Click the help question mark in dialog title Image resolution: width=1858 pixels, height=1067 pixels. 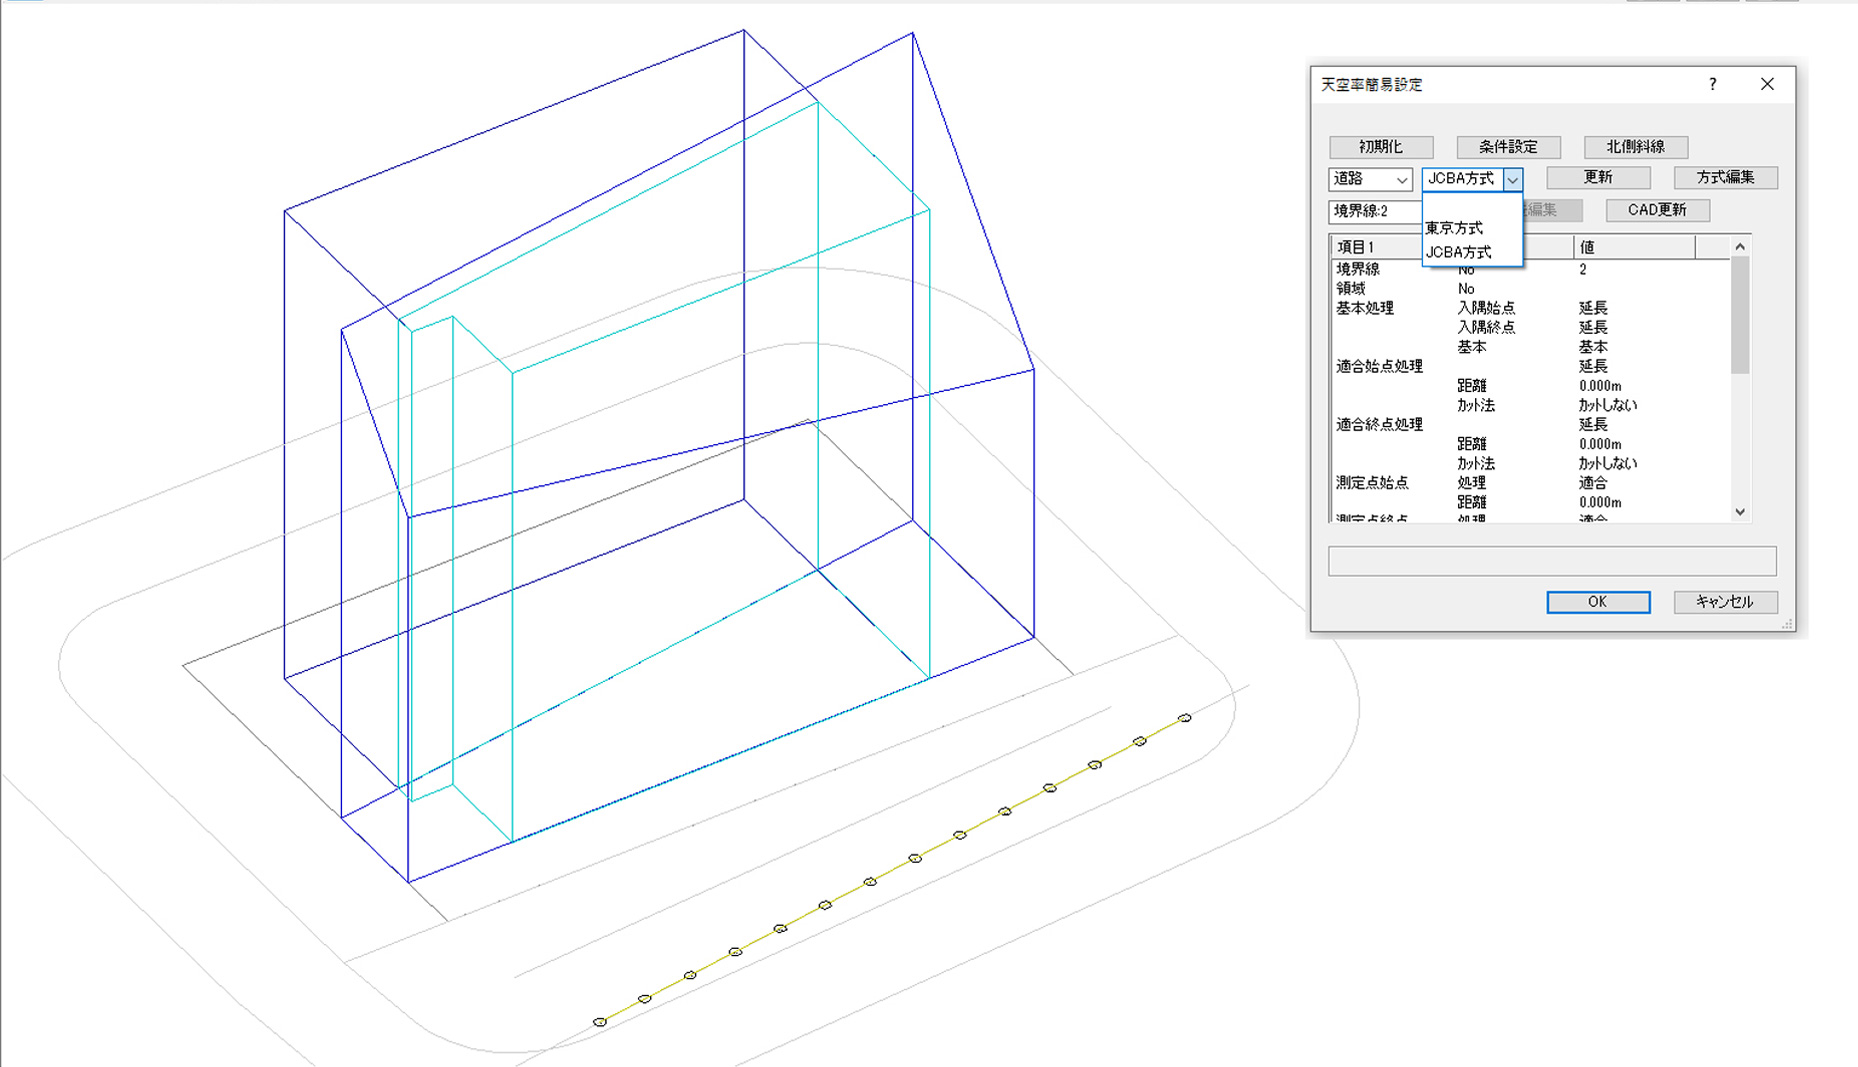point(1712,85)
